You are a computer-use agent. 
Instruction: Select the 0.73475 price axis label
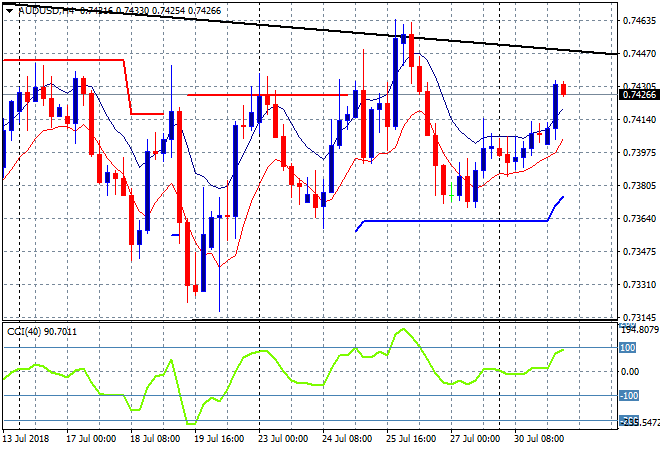(639, 252)
